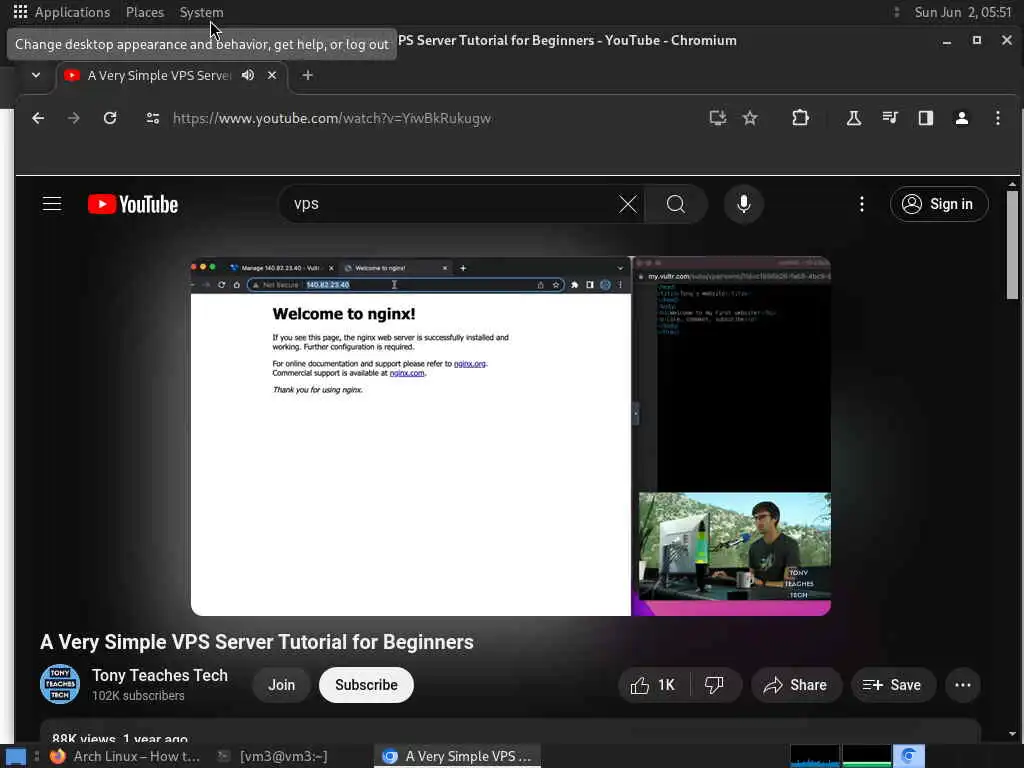
Task: Dislike the video with thumbs down
Action: [x=715, y=684]
